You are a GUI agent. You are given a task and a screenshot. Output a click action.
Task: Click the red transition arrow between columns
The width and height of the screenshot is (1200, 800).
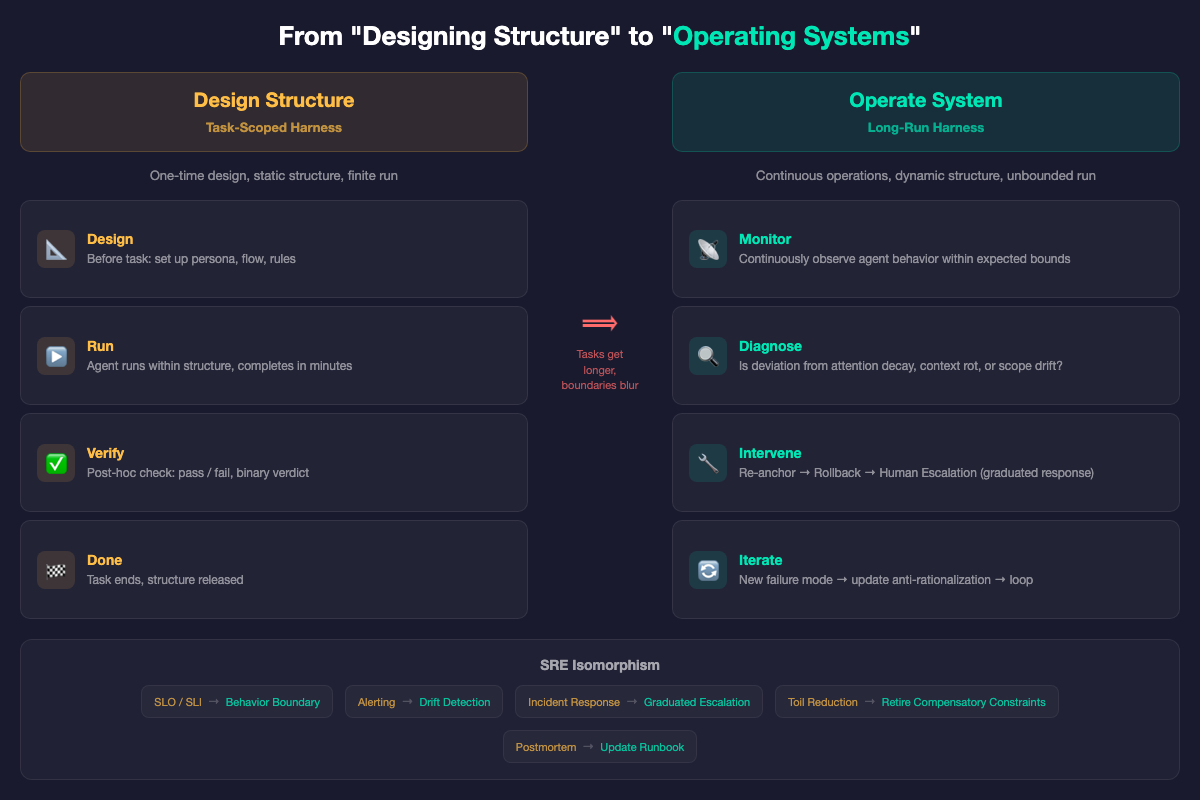click(x=599, y=322)
